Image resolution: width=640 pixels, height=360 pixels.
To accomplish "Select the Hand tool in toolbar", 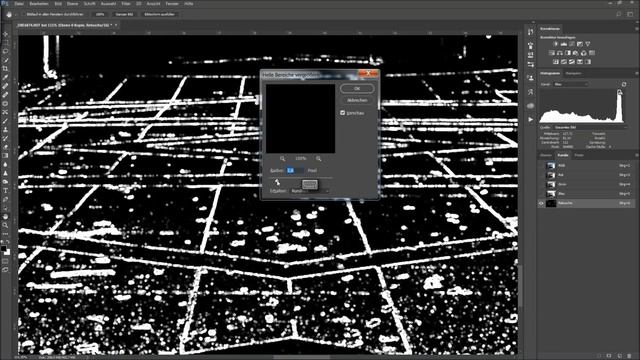I will tap(5, 216).
